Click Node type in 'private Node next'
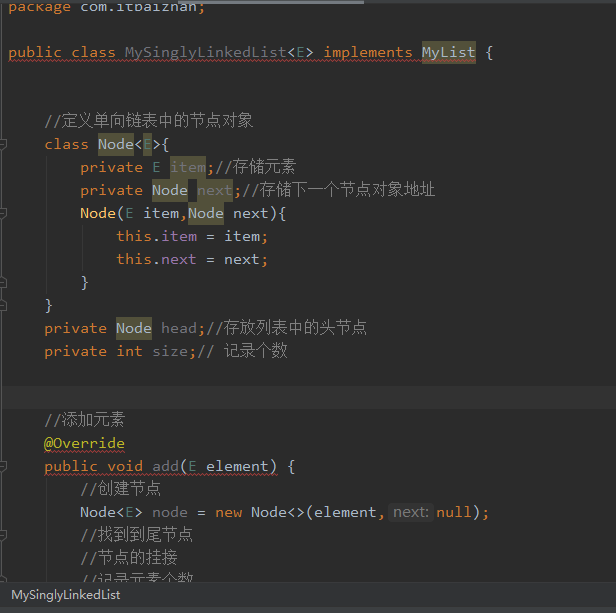 (x=170, y=191)
